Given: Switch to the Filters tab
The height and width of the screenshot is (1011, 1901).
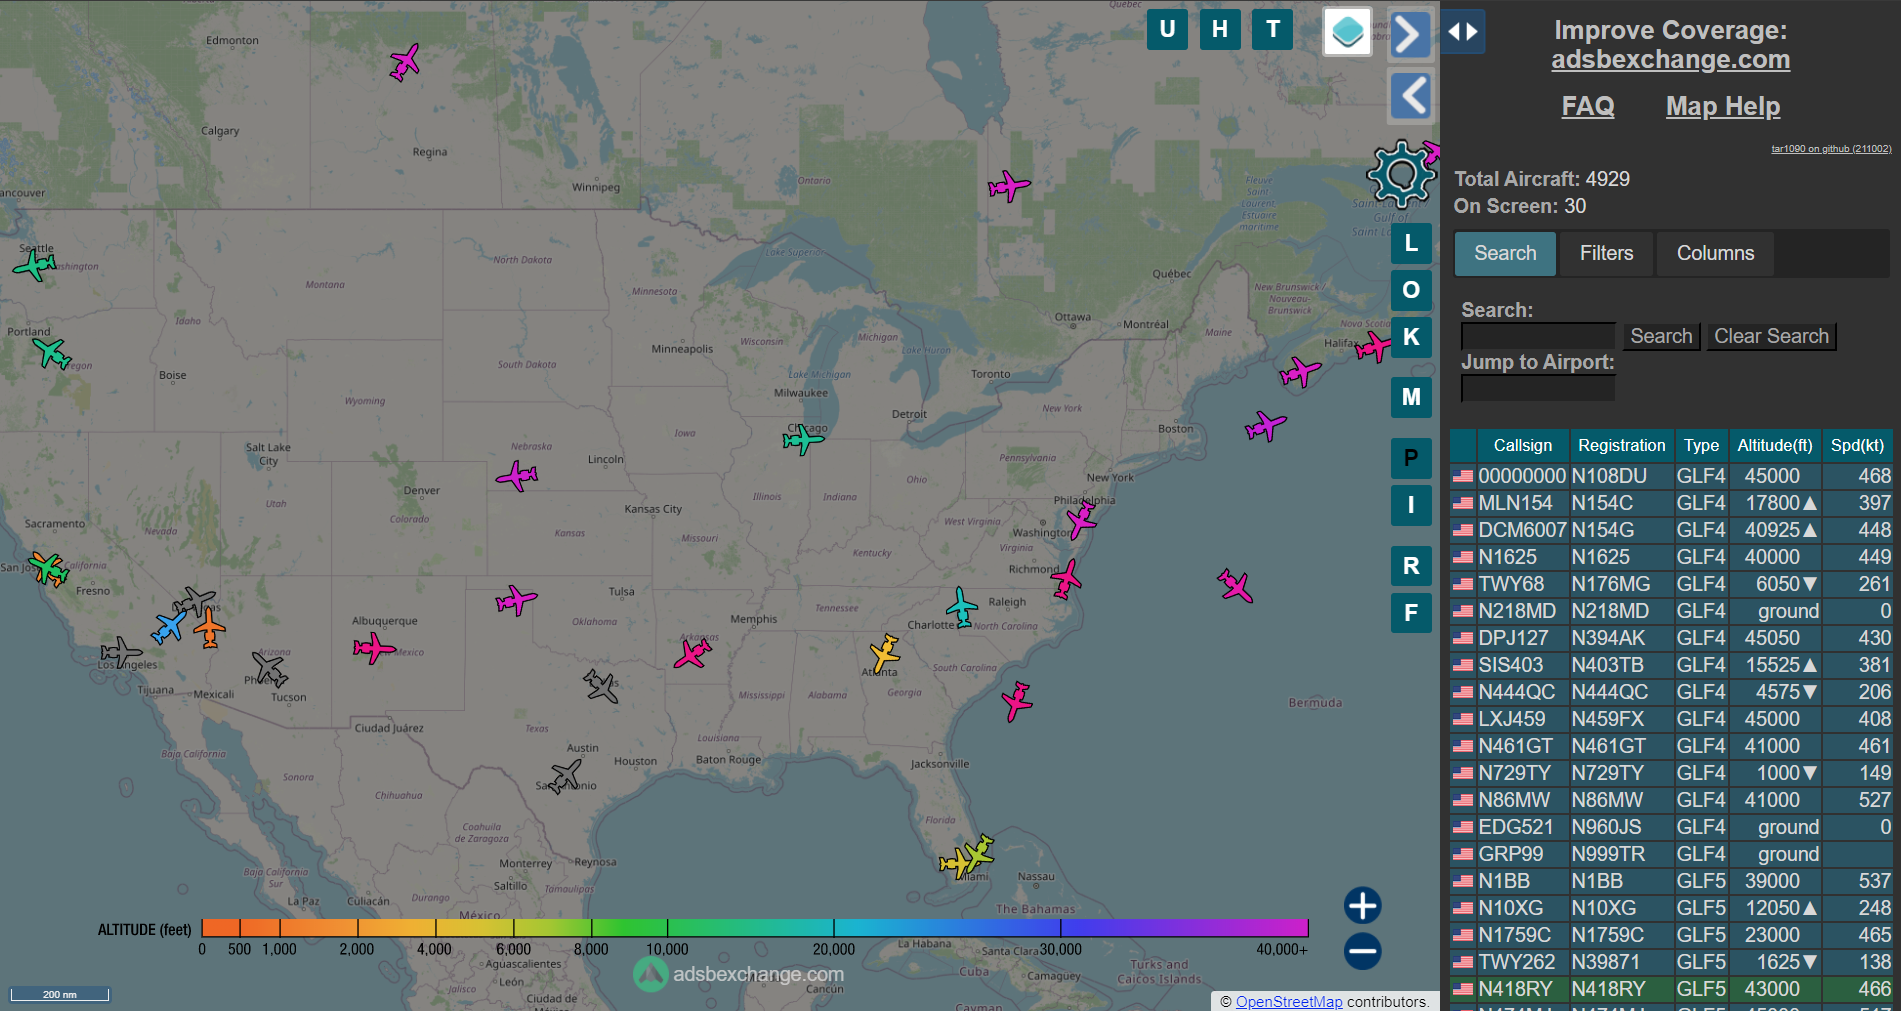Looking at the screenshot, I should point(1606,253).
